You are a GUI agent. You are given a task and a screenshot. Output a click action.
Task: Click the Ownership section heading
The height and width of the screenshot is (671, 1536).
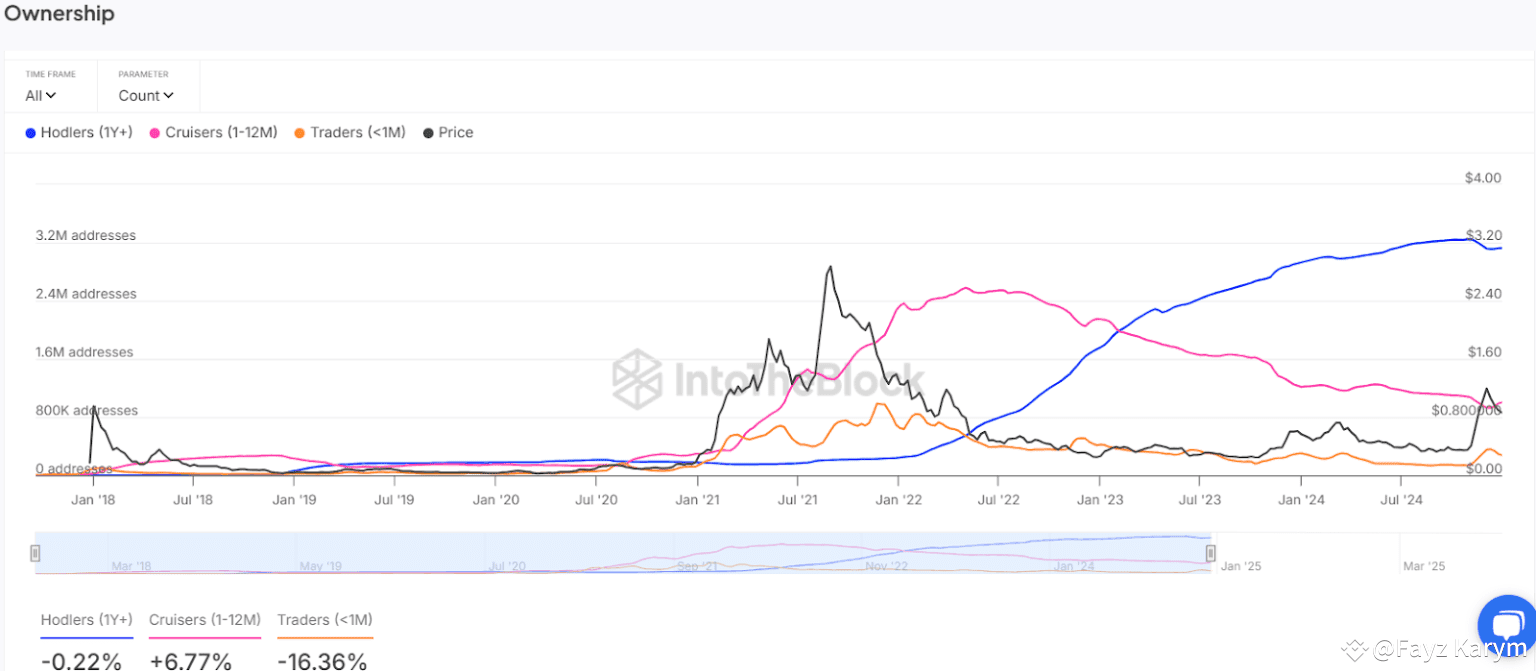click(x=59, y=14)
